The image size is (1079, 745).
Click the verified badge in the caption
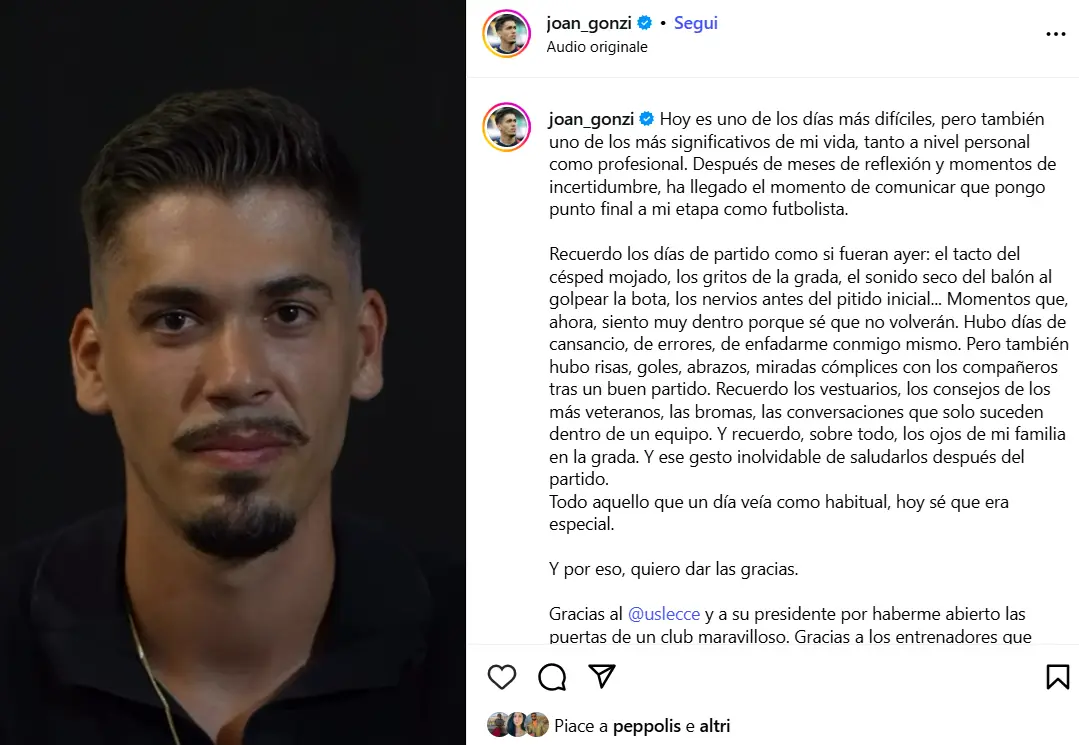pos(647,119)
